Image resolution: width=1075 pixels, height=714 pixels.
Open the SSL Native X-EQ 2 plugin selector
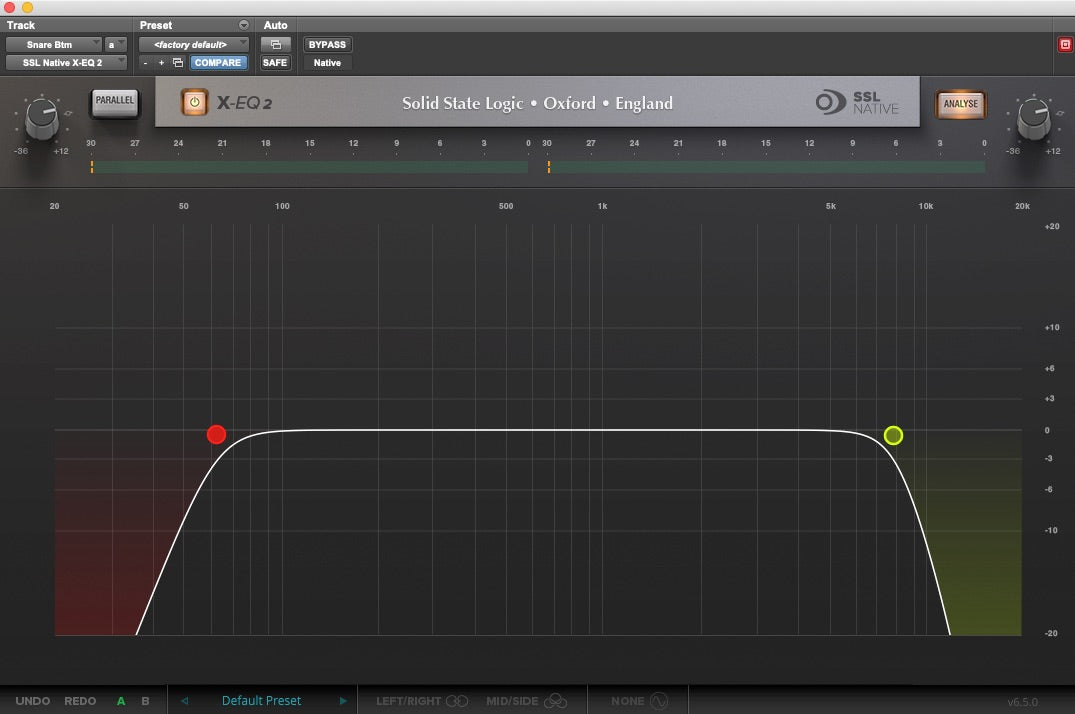[x=67, y=62]
